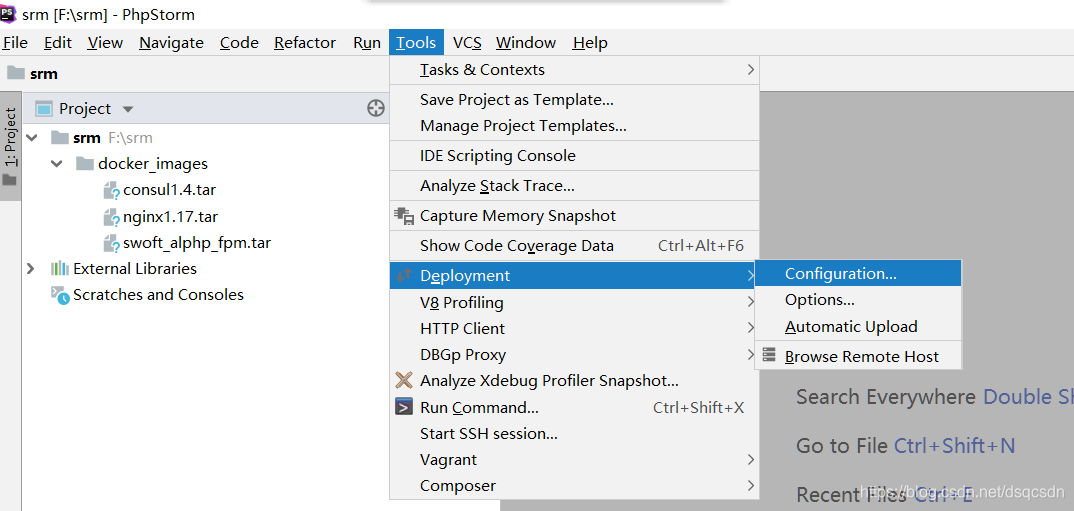
Task: Open the Help menu
Action: pos(590,42)
